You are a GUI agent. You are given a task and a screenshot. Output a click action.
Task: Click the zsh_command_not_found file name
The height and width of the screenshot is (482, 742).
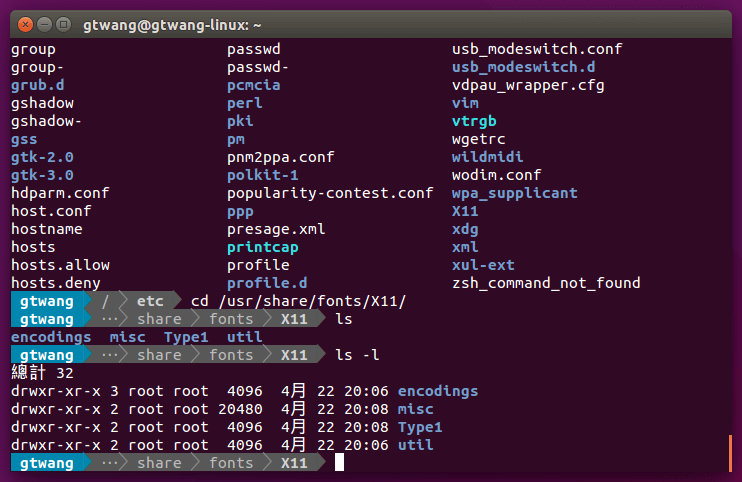[546, 283]
